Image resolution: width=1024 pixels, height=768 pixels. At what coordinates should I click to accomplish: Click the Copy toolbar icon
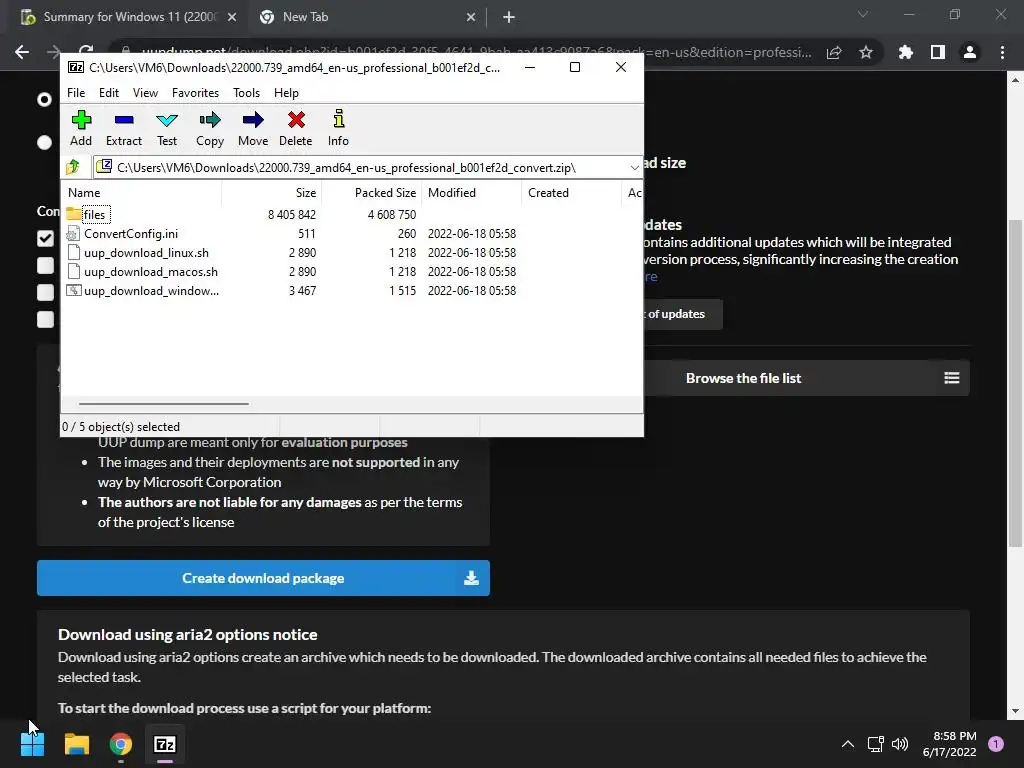click(x=210, y=128)
